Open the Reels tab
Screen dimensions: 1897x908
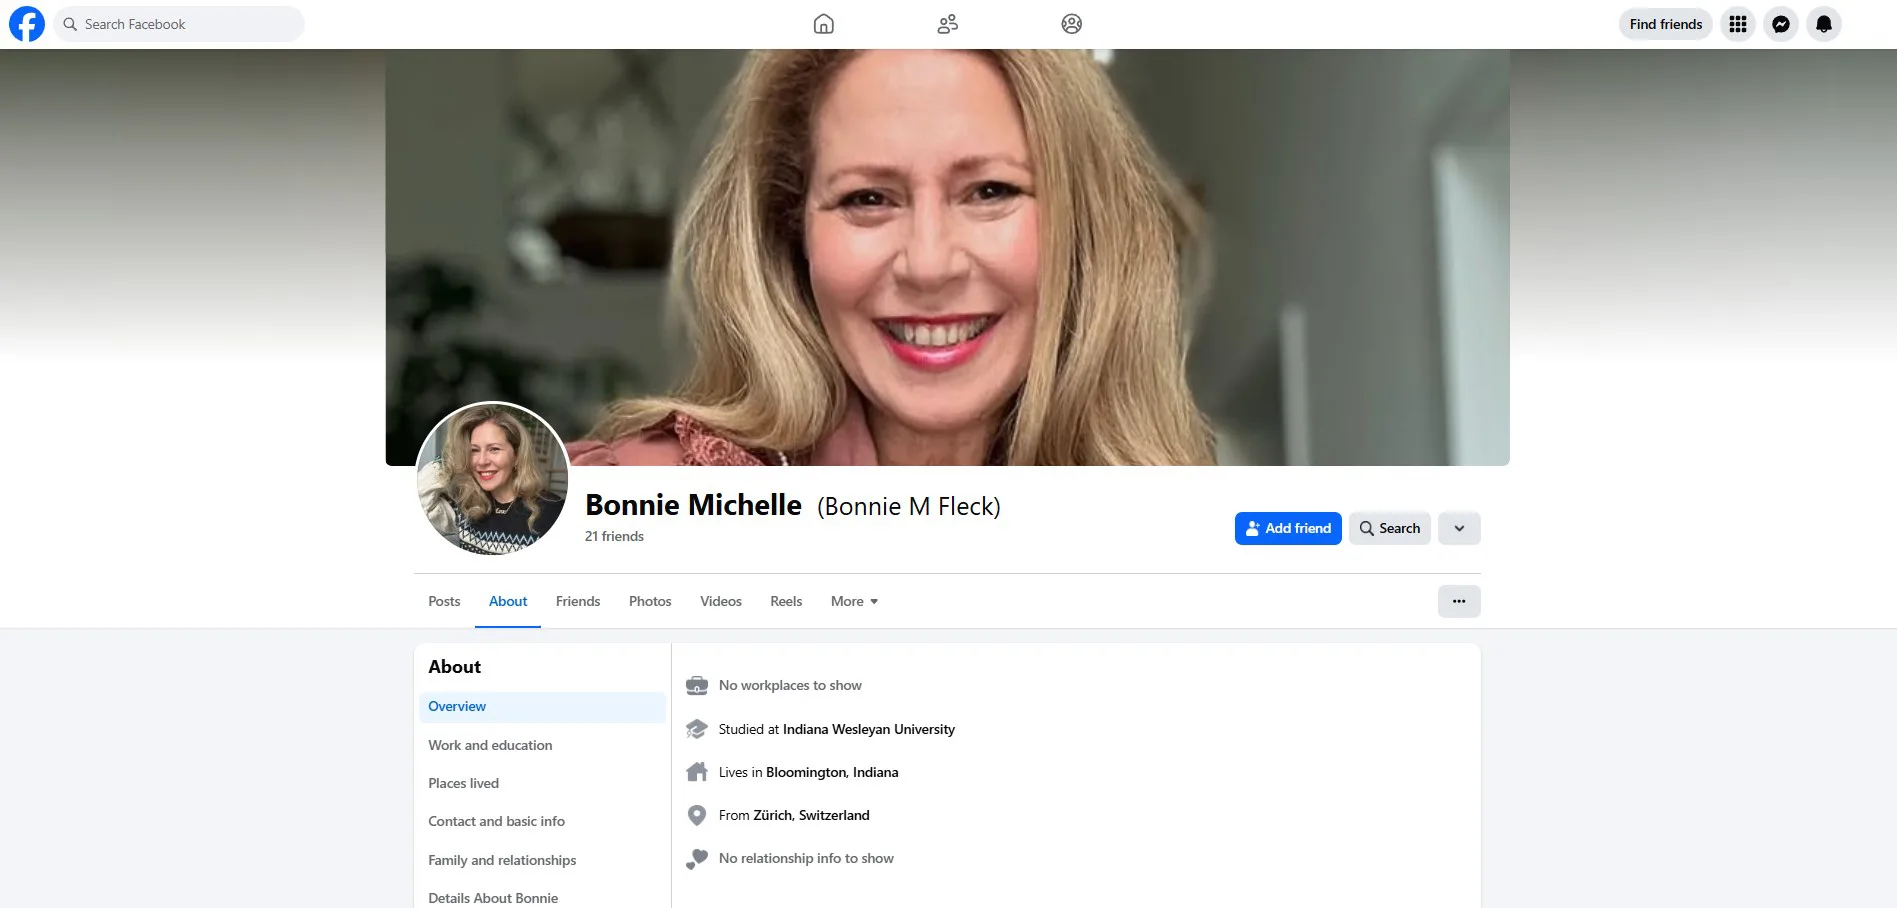pos(786,601)
